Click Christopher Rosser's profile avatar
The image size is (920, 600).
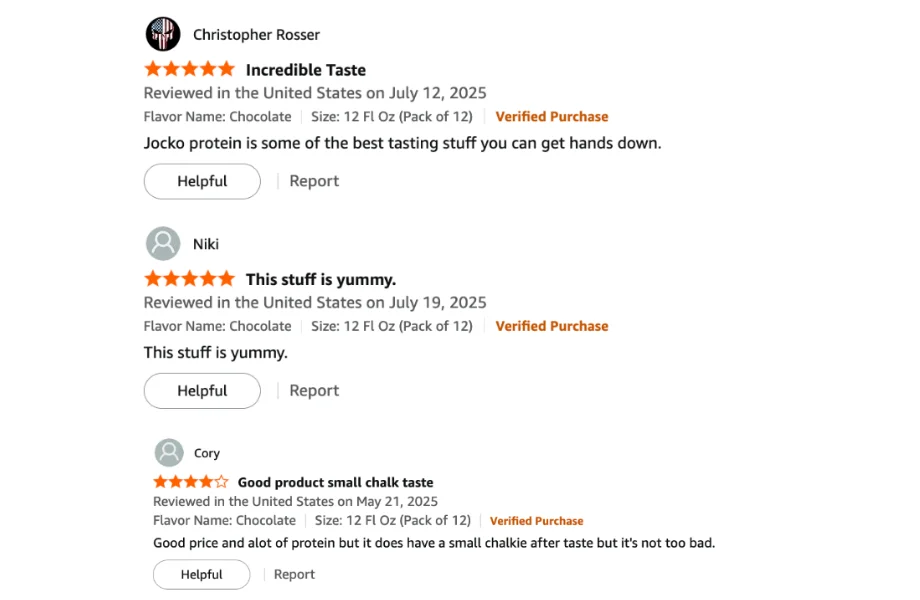point(163,33)
